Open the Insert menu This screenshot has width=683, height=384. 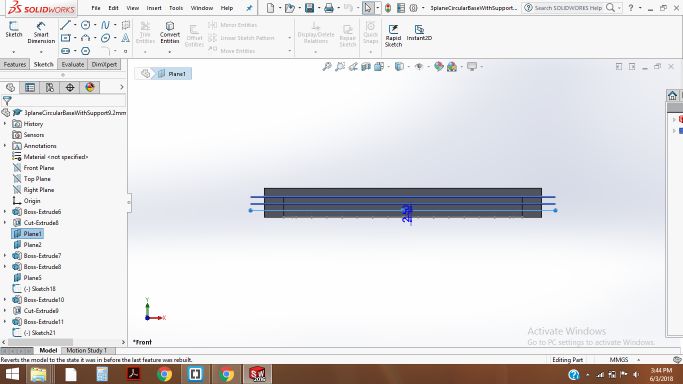[154, 8]
